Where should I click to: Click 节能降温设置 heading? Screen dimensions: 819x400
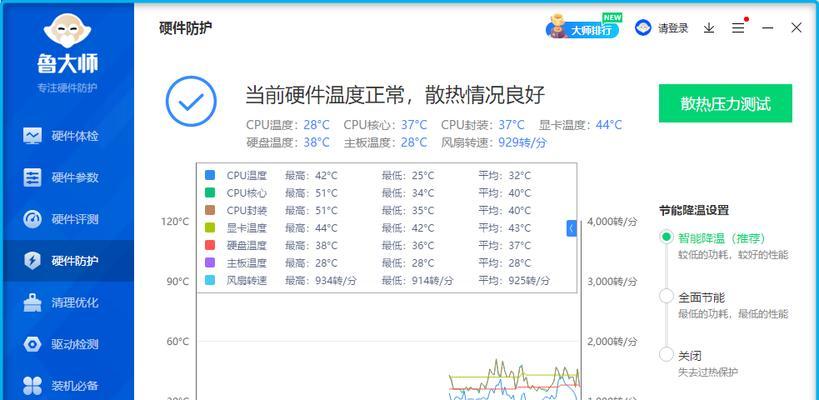tap(694, 210)
